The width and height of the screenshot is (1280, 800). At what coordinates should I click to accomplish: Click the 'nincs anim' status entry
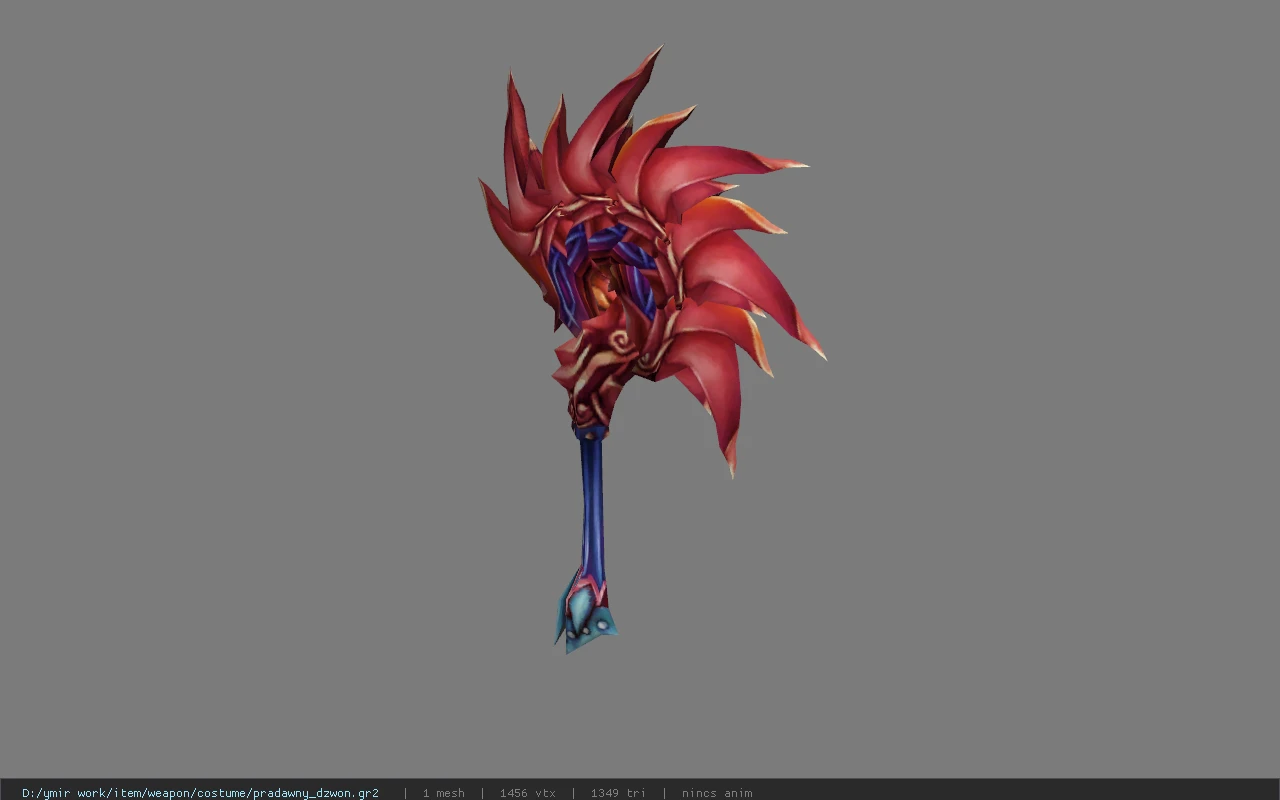click(717, 793)
